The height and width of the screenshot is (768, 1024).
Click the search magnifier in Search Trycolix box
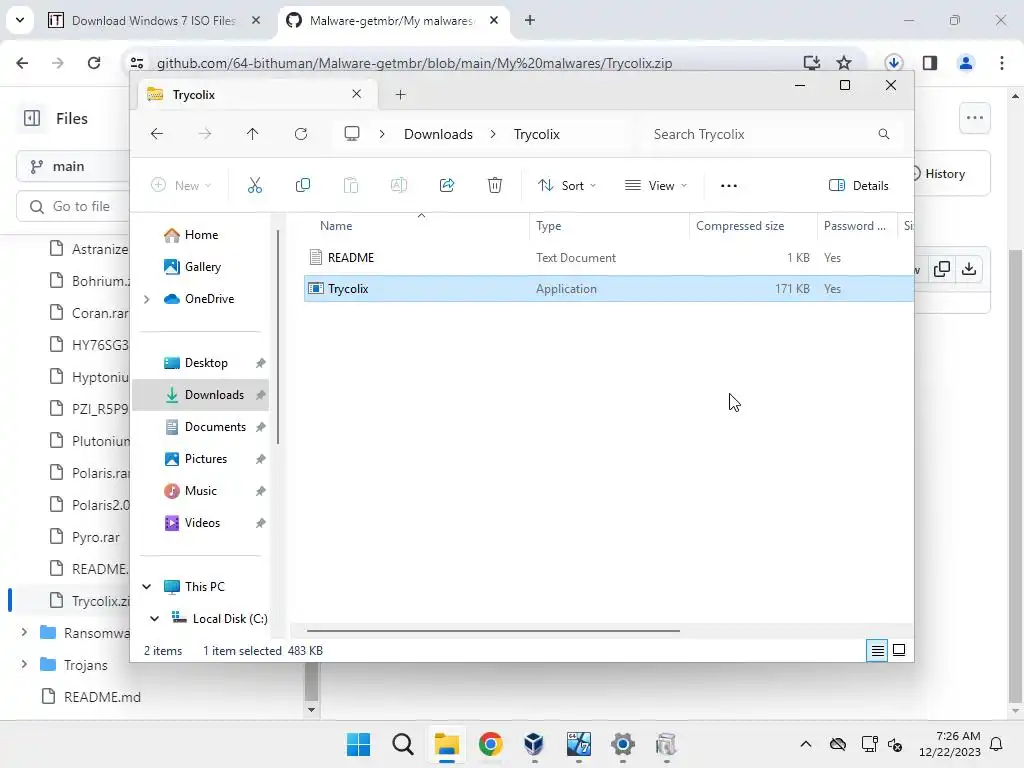pyautogui.click(x=884, y=134)
